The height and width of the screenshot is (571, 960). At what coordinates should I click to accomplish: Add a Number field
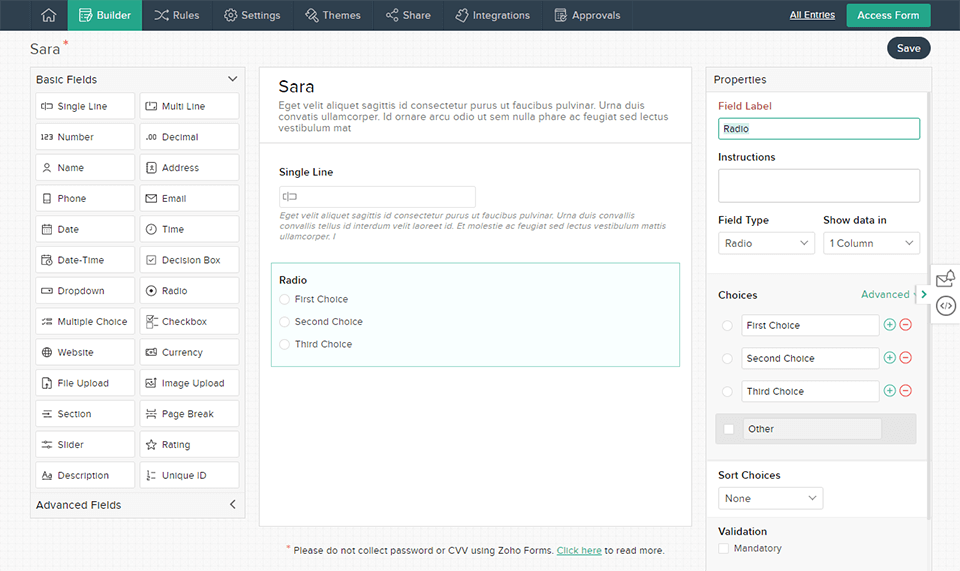coord(85,136)
